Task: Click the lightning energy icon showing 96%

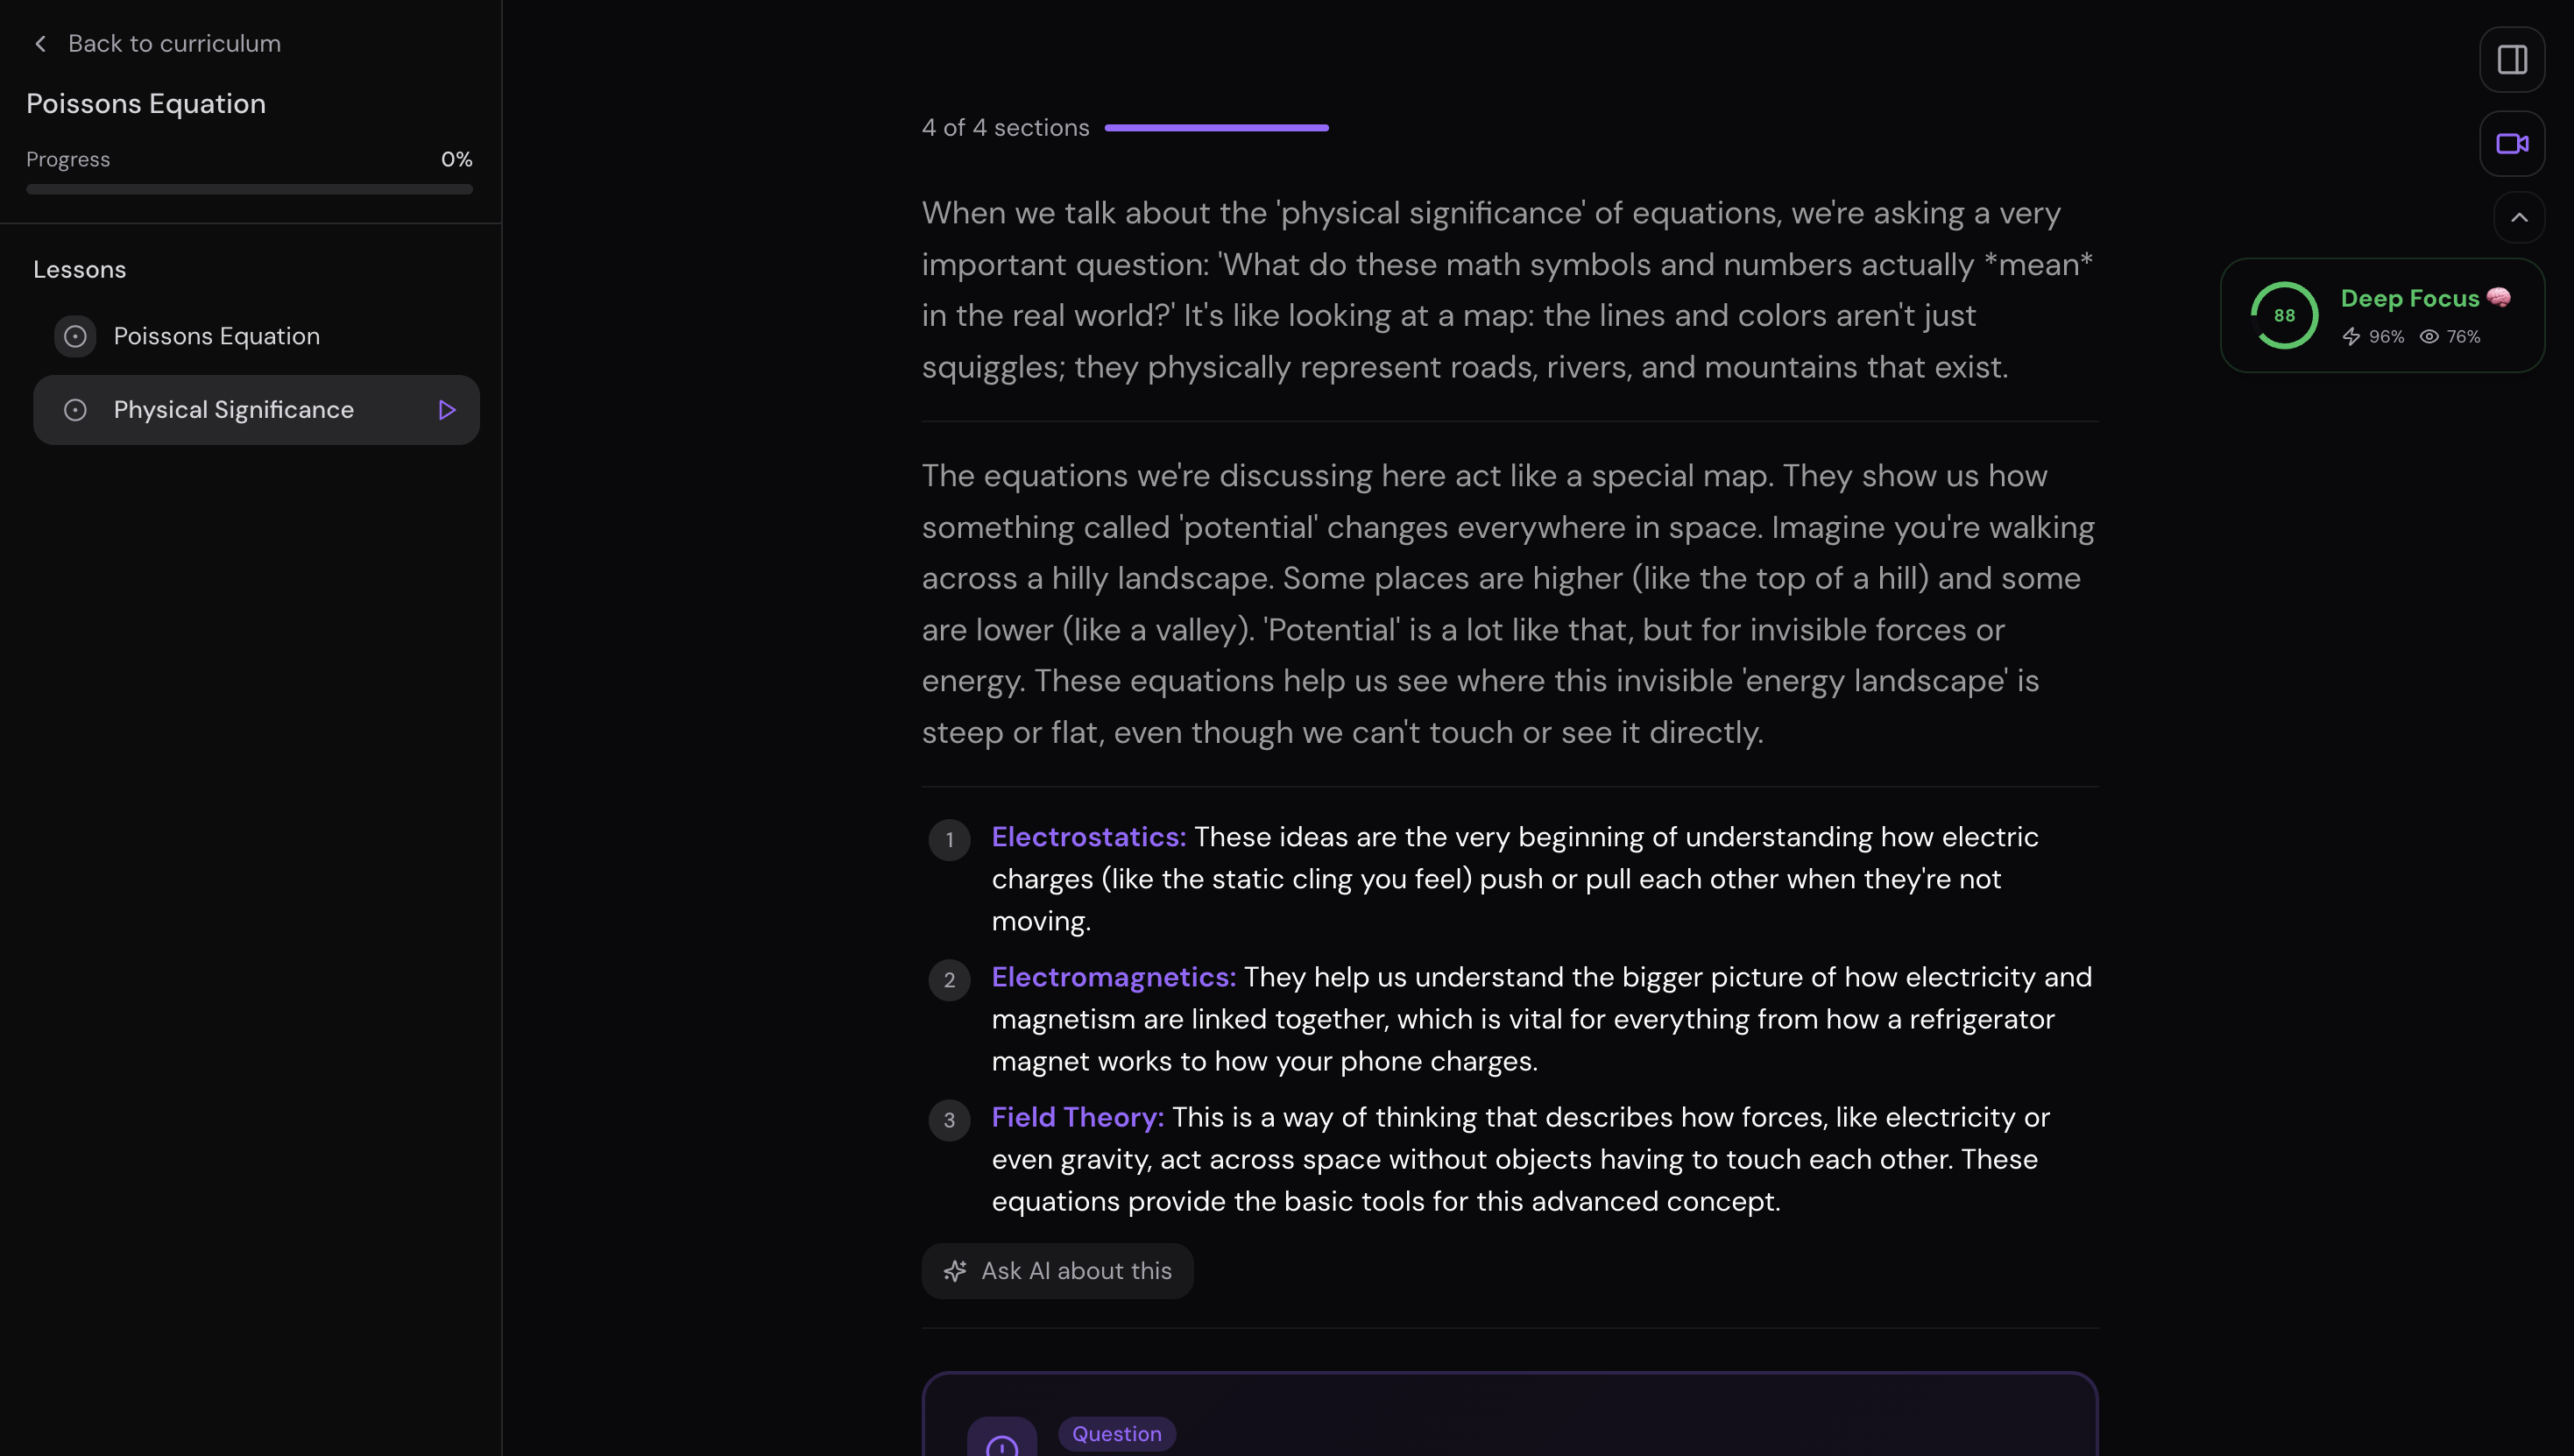Action: click(x=2351, y=337)
